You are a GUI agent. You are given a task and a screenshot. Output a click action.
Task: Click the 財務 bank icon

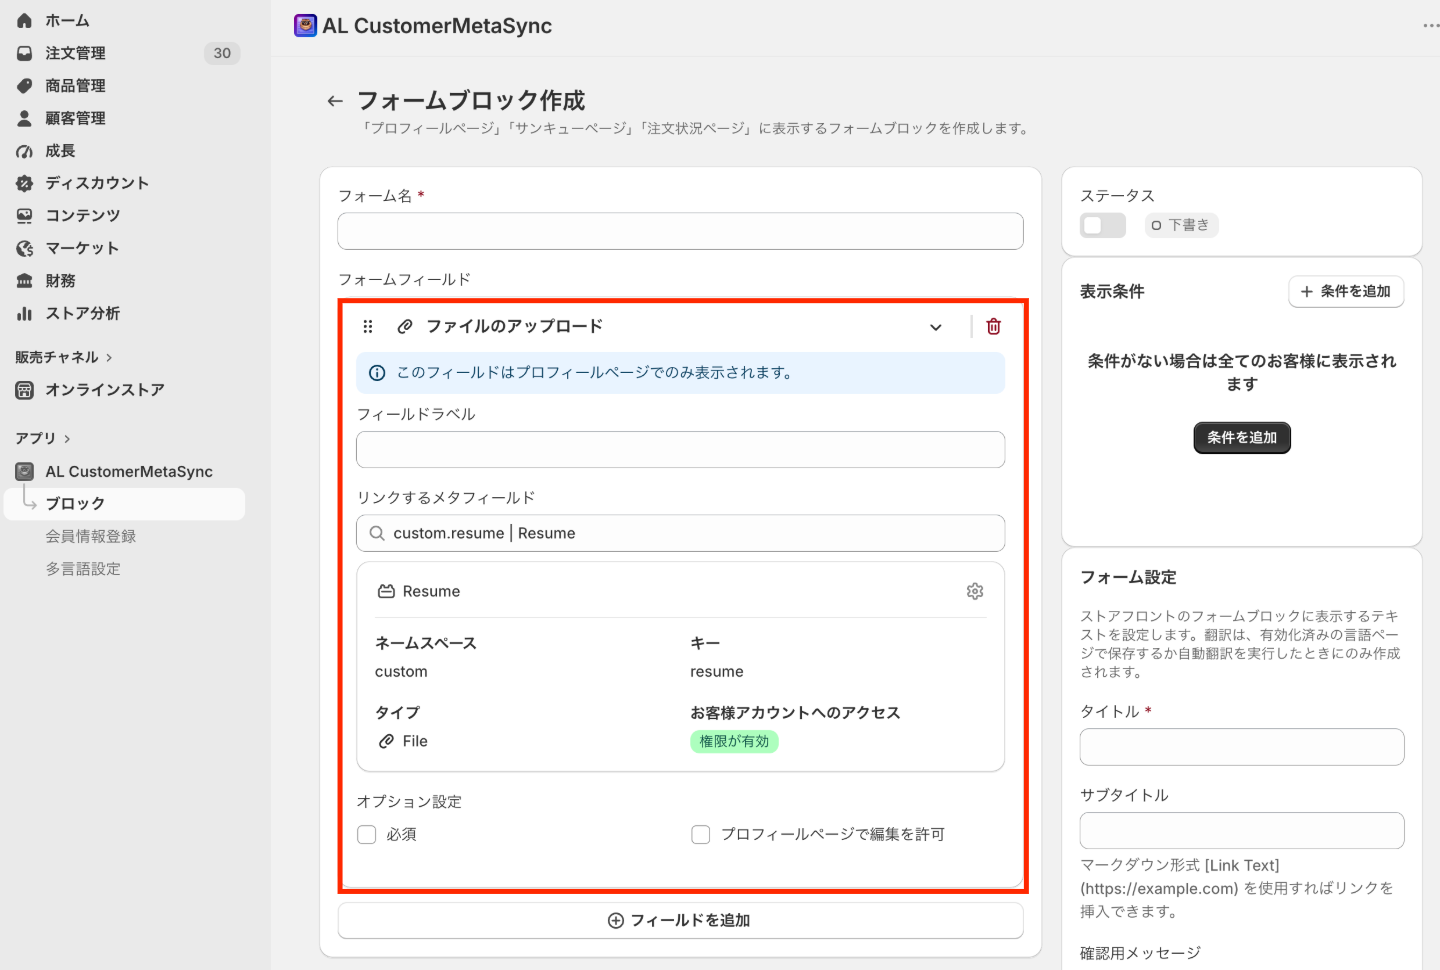pyautogui.click(x=25, y=281)
